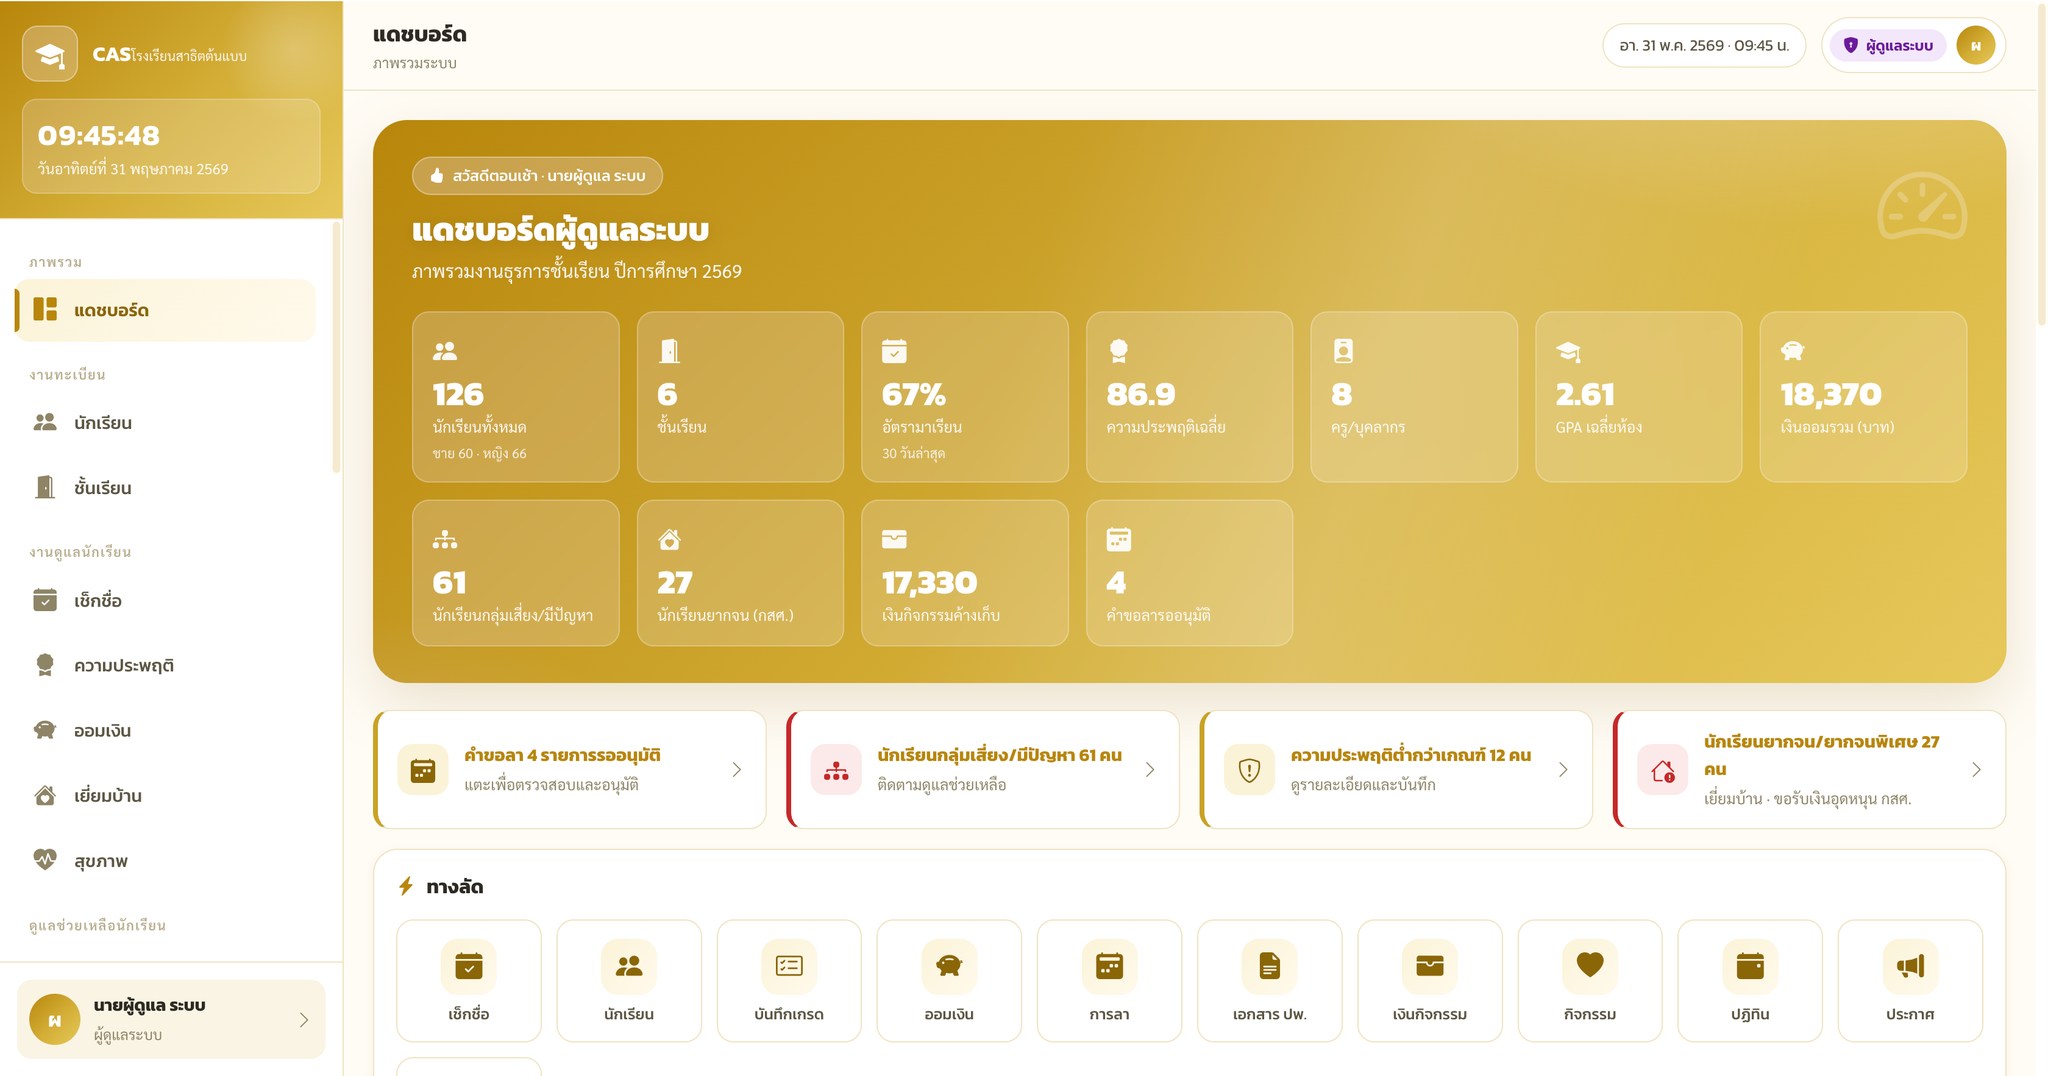
Task: Open แดชบอร์ด in the sidebar
Action: tap(166, 310)
